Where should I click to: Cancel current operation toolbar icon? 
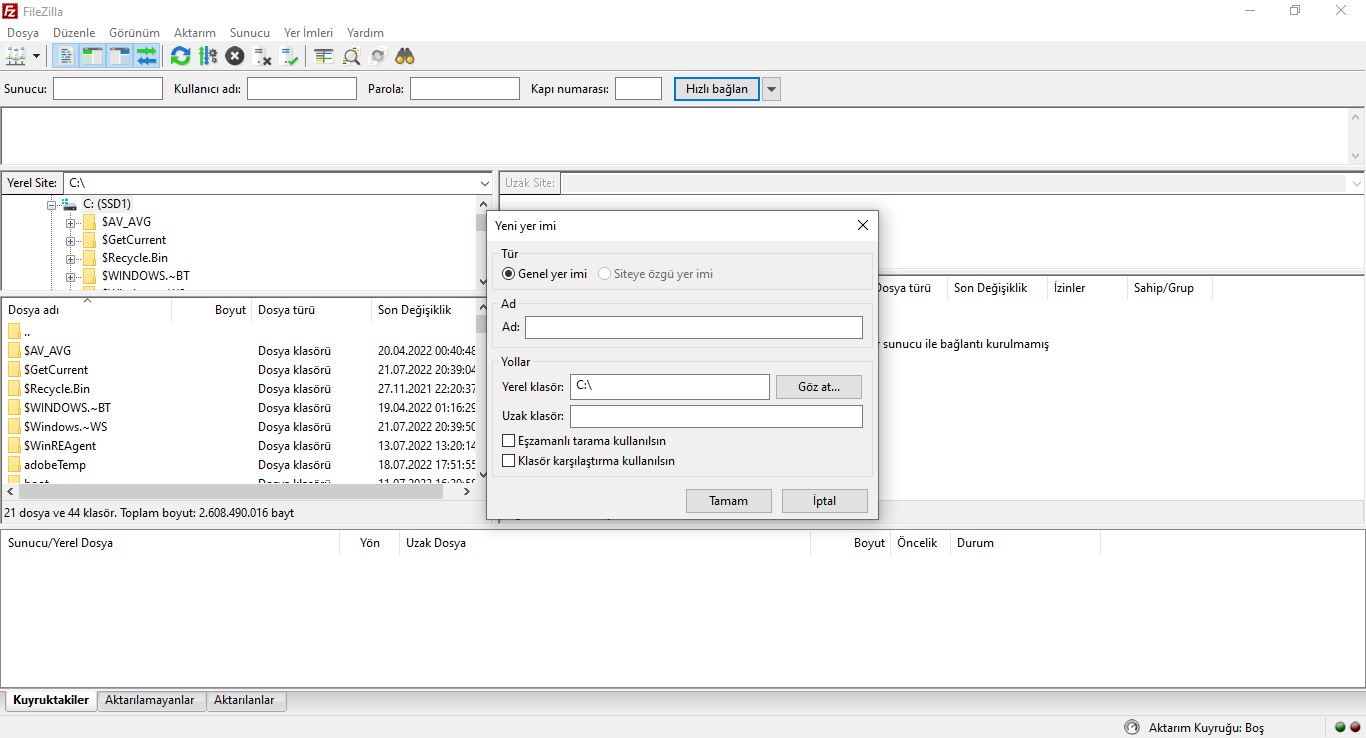coord(235,56)
